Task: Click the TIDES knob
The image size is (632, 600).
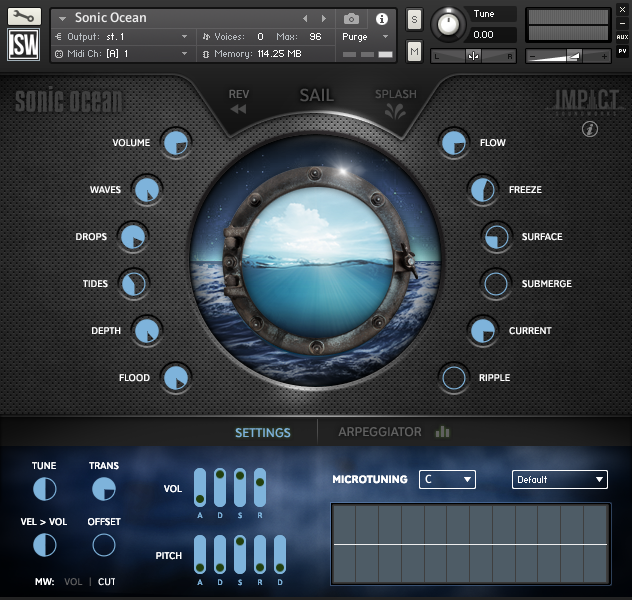Action: click(133, 284)
